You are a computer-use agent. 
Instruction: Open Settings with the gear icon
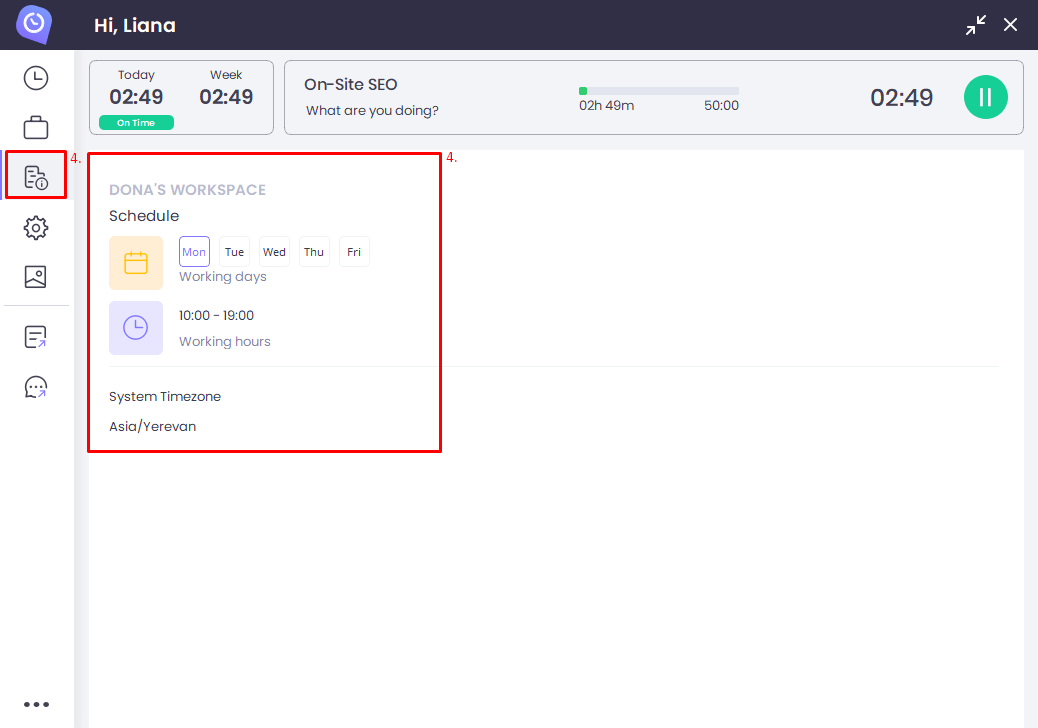(36, 227)
